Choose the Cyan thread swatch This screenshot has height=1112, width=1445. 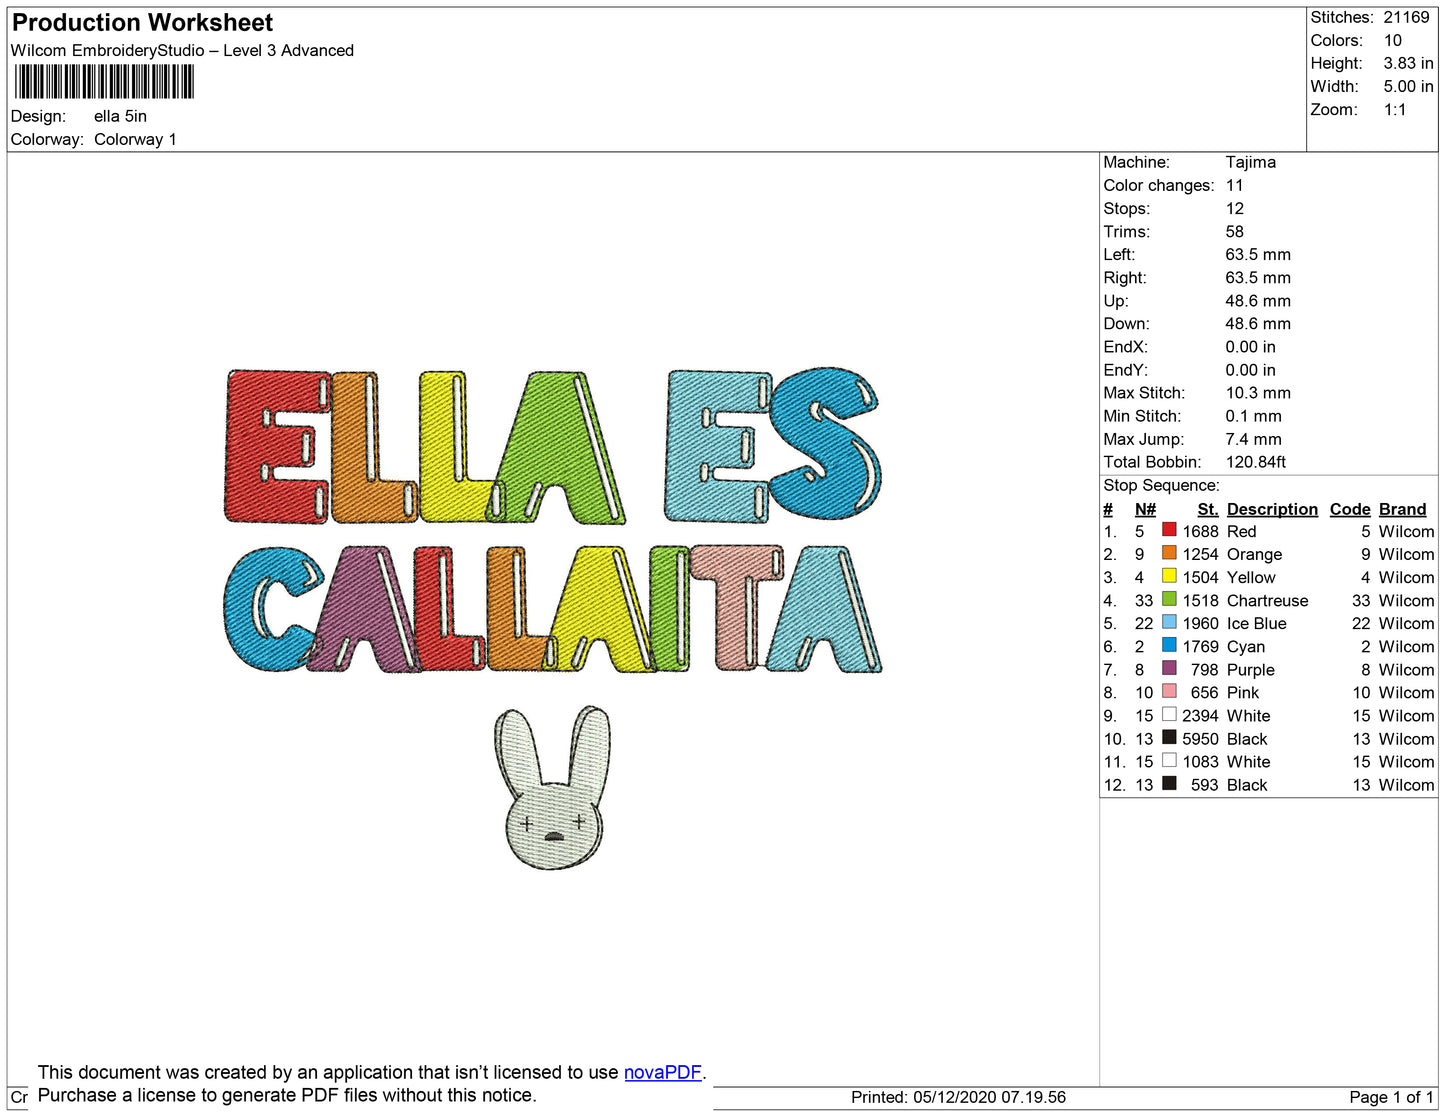click(x=1168, y=645)
